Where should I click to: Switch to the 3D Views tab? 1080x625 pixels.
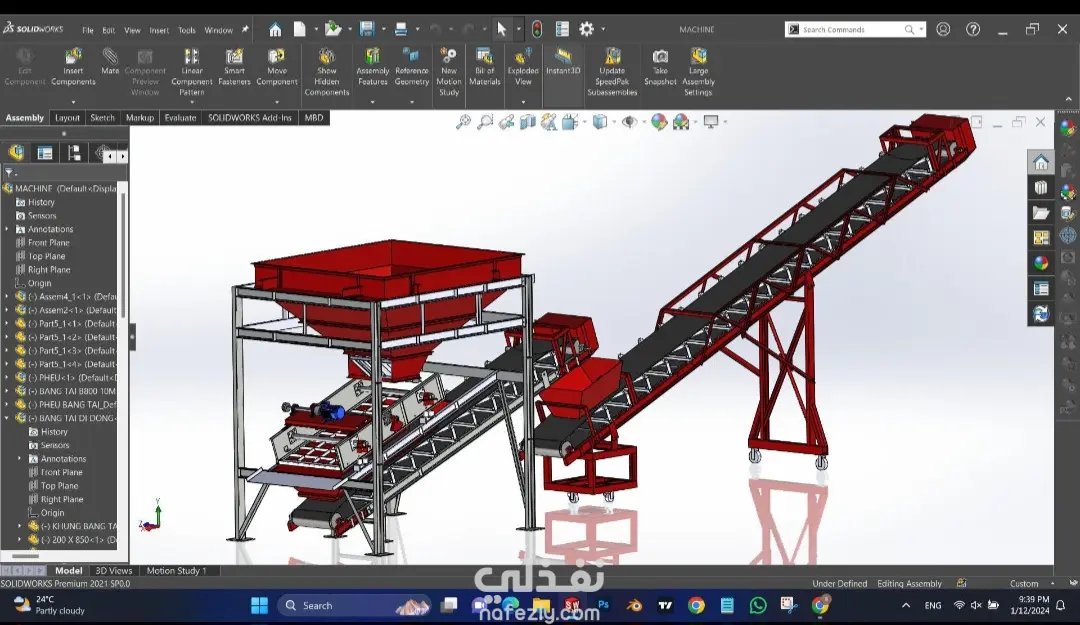click(114, 571)
